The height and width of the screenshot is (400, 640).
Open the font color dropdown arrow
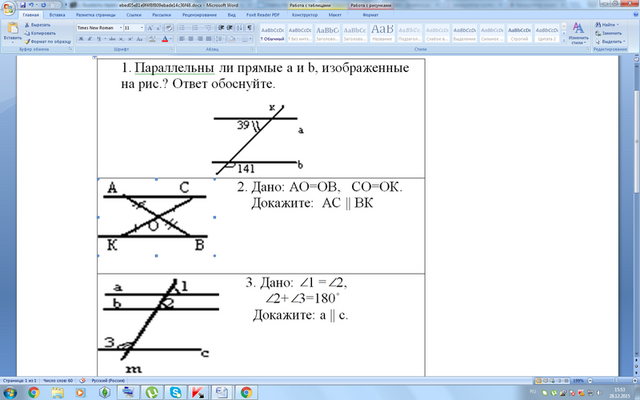(171, 39)
